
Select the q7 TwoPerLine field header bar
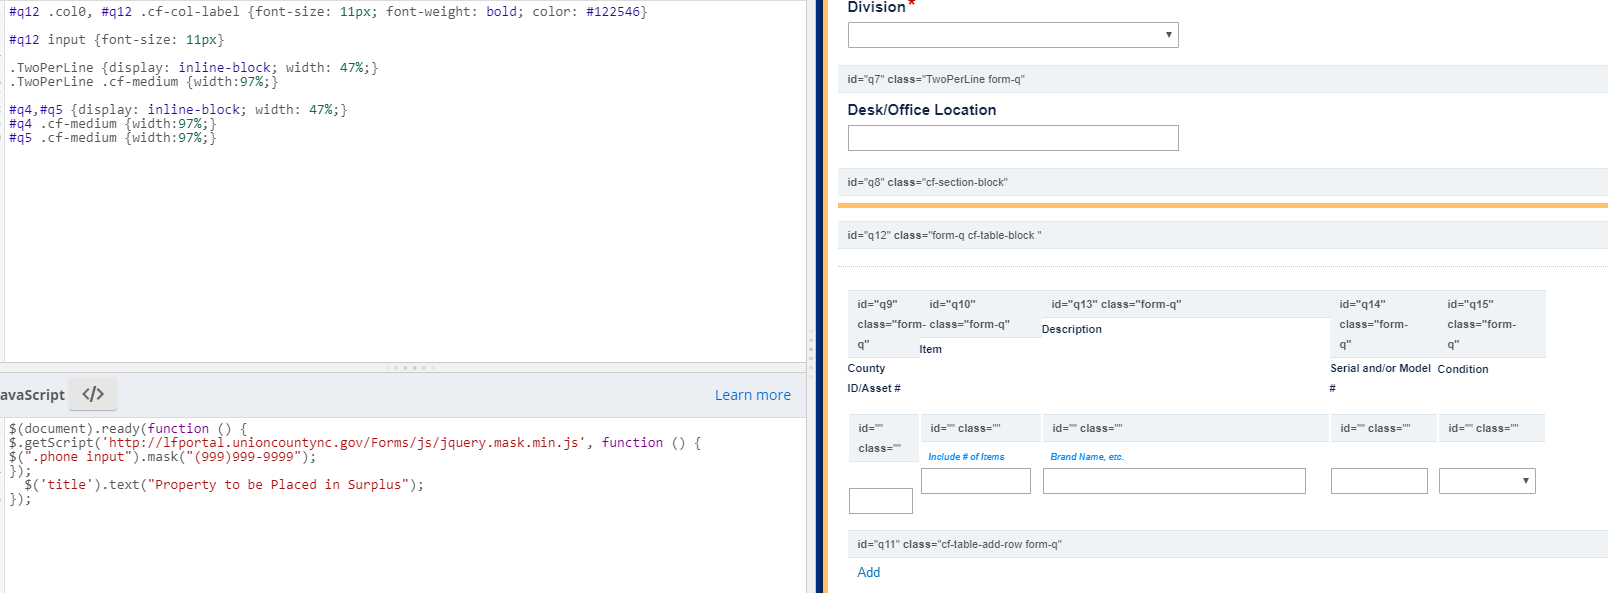coord(1220,79)
